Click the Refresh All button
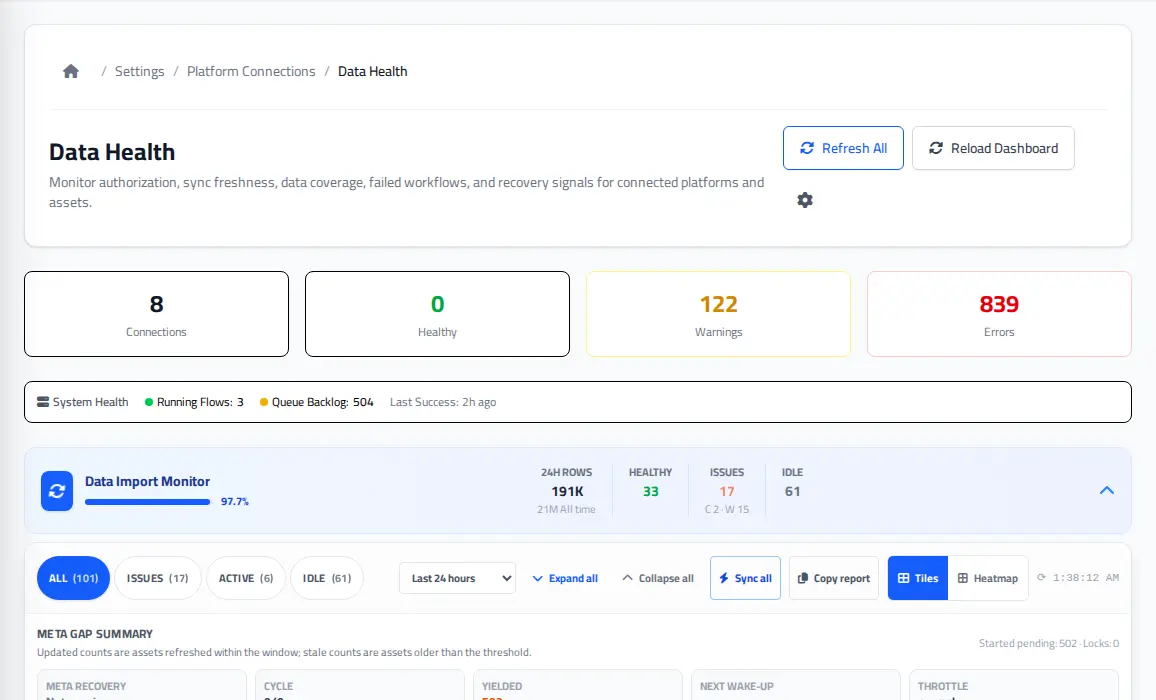 pyautogui.click(x=843, y=148)
